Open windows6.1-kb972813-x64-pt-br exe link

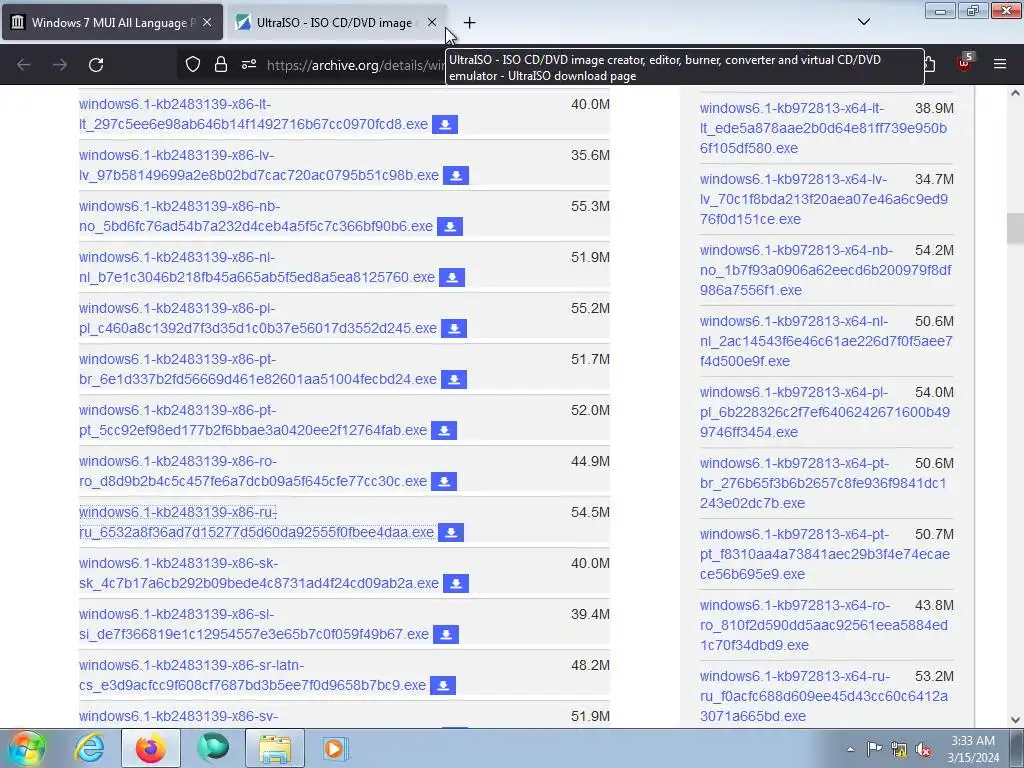click(823, 483)
